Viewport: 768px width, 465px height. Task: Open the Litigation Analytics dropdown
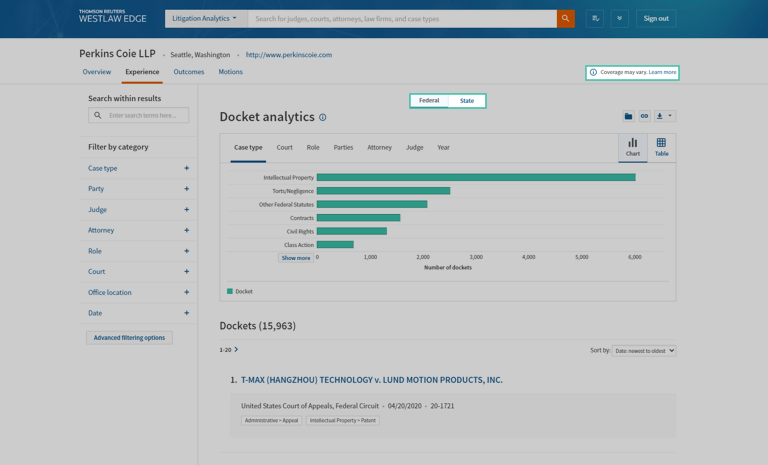click(x=205, y=18)
